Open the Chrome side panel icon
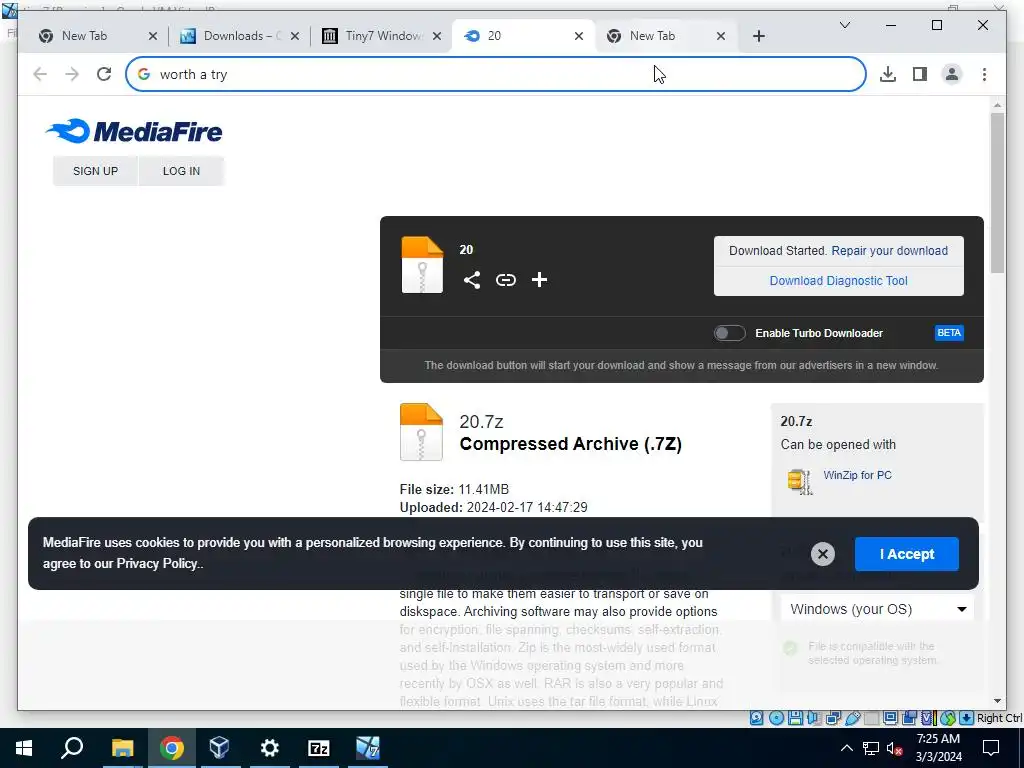The width and height of the screenshot is (1024, 768). 920,74
